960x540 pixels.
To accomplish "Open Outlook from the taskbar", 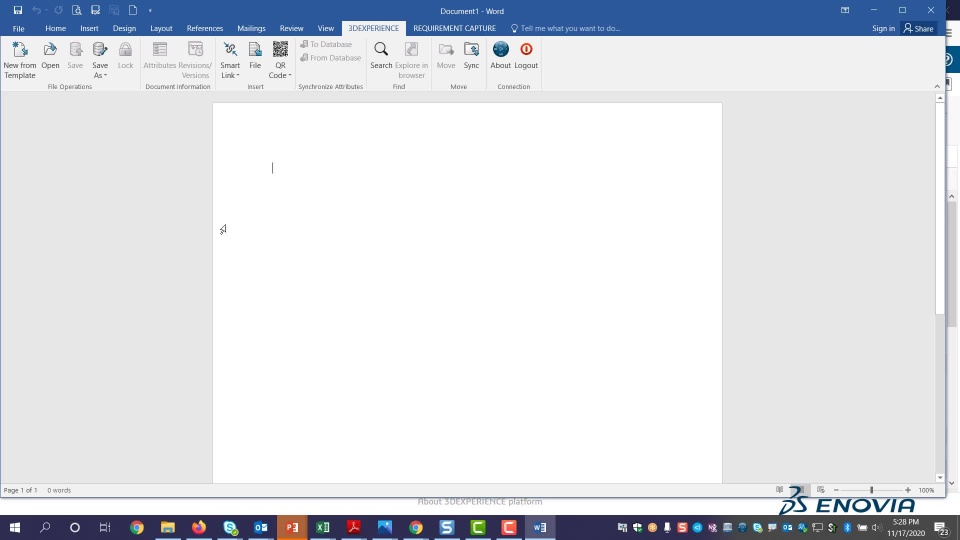I will point(261,527).
